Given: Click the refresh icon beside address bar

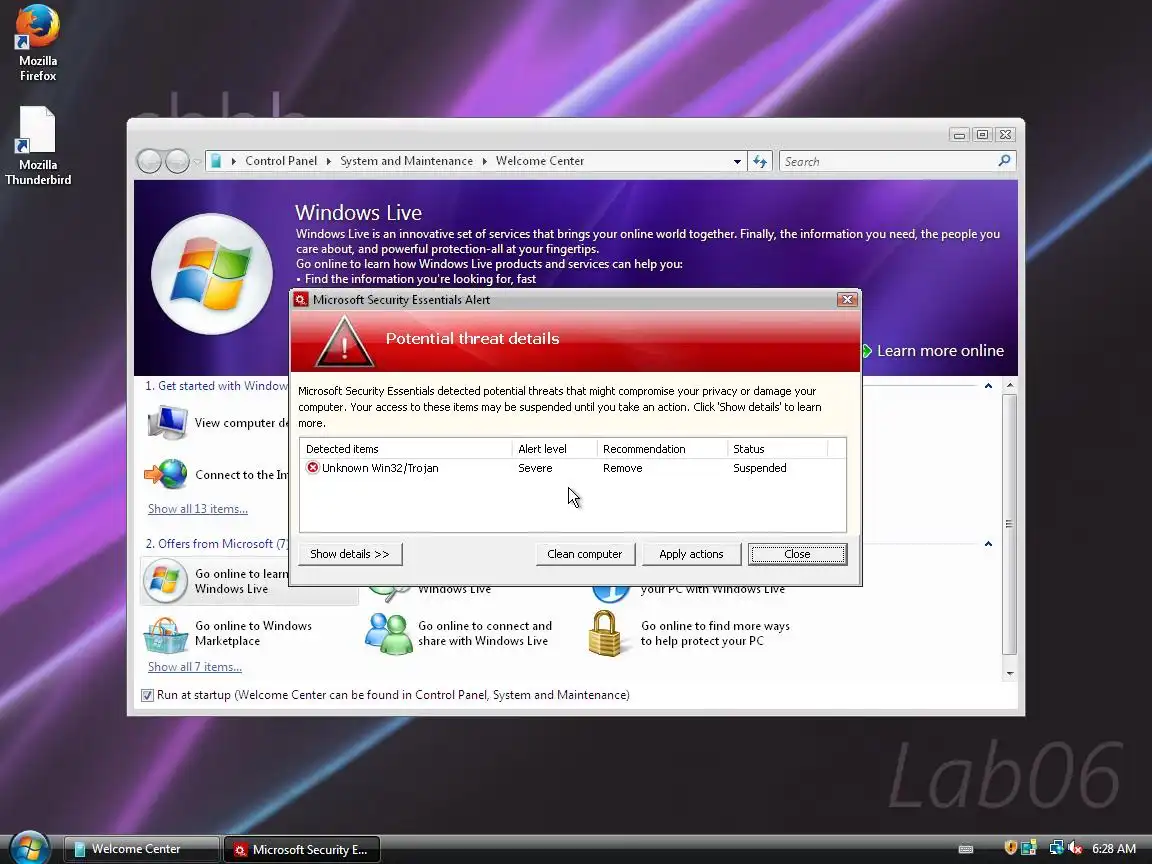Looking at the screenshot, I should (x=760, y=161).
